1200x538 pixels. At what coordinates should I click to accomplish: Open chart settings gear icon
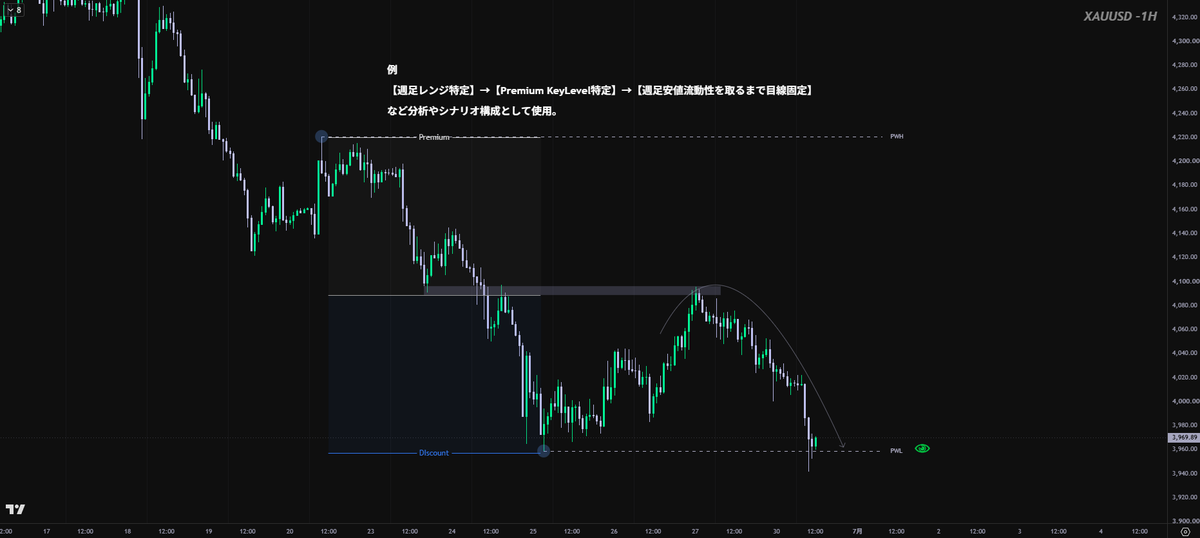[1184, 532]
